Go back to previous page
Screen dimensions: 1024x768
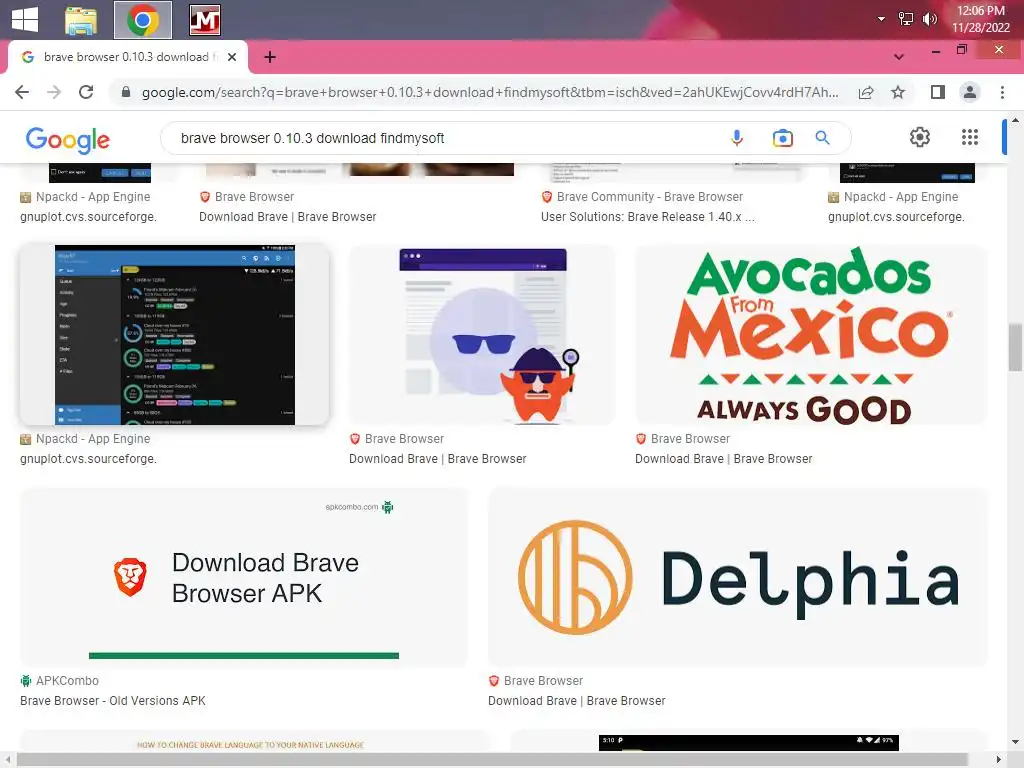[22, 92]
